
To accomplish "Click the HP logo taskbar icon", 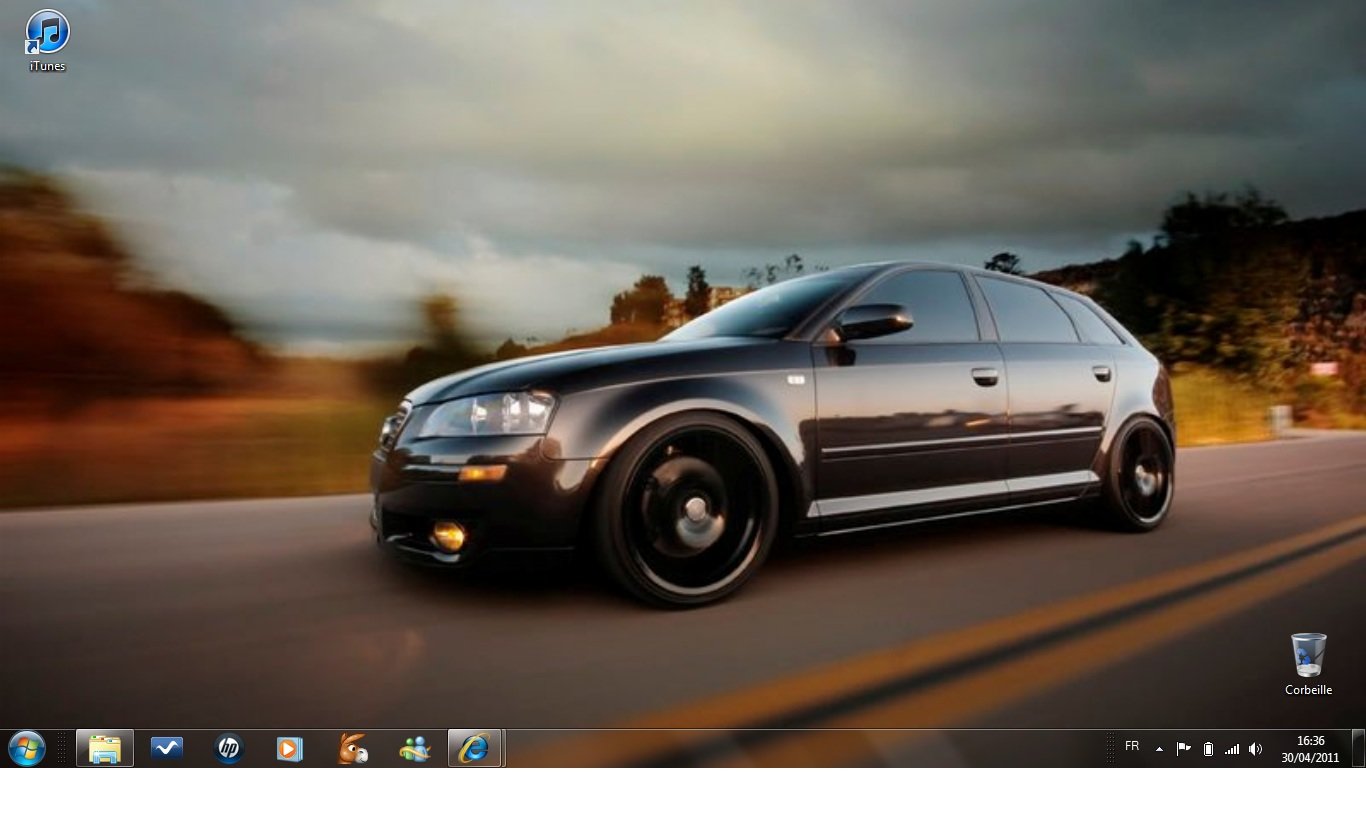I will coord(229,748).
